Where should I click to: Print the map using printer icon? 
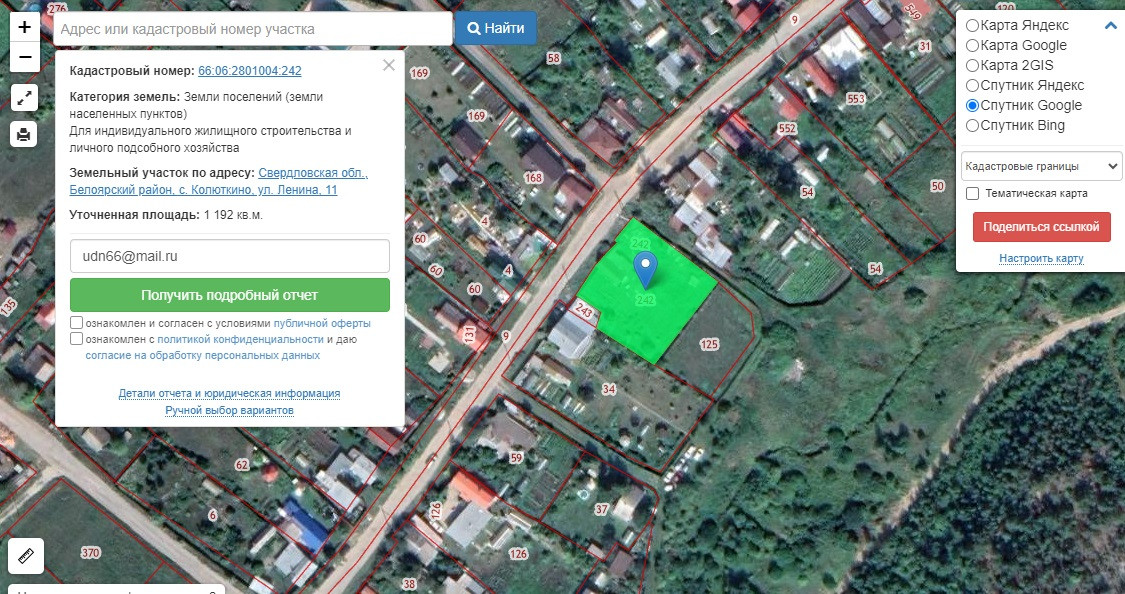click(24, 134)
